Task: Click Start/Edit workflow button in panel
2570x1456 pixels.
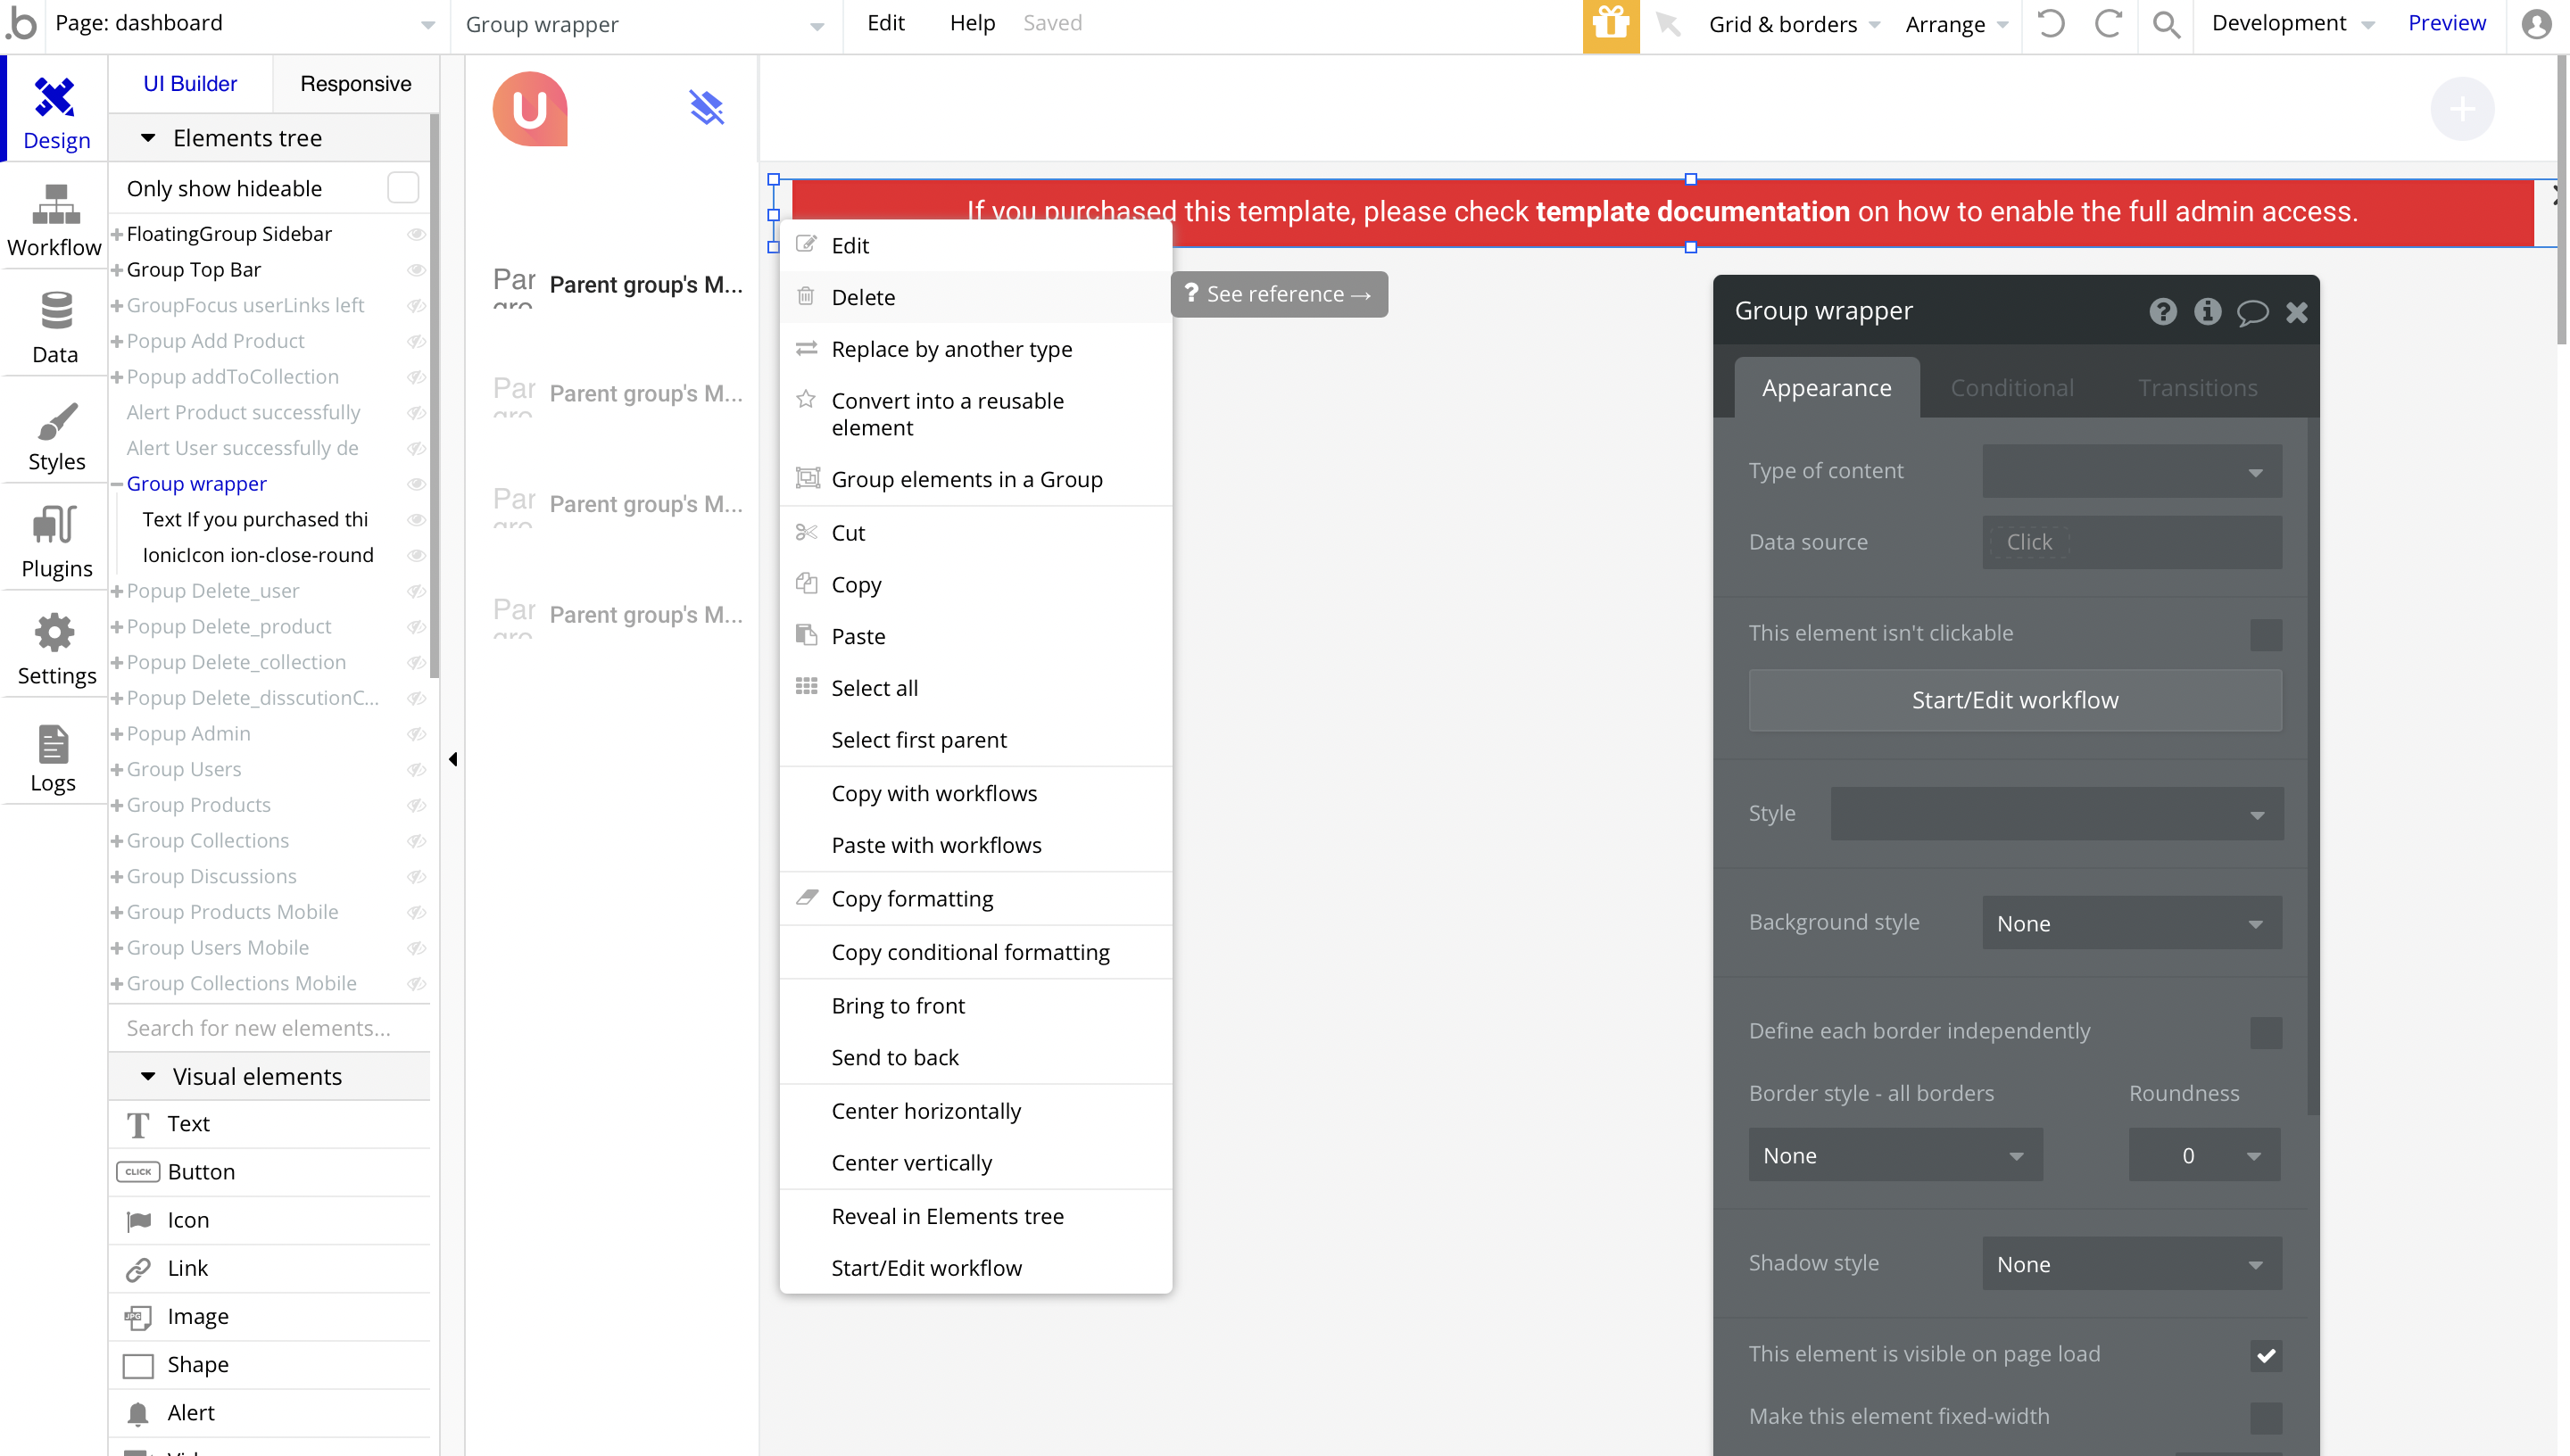Action: (x=2014, y=700)
